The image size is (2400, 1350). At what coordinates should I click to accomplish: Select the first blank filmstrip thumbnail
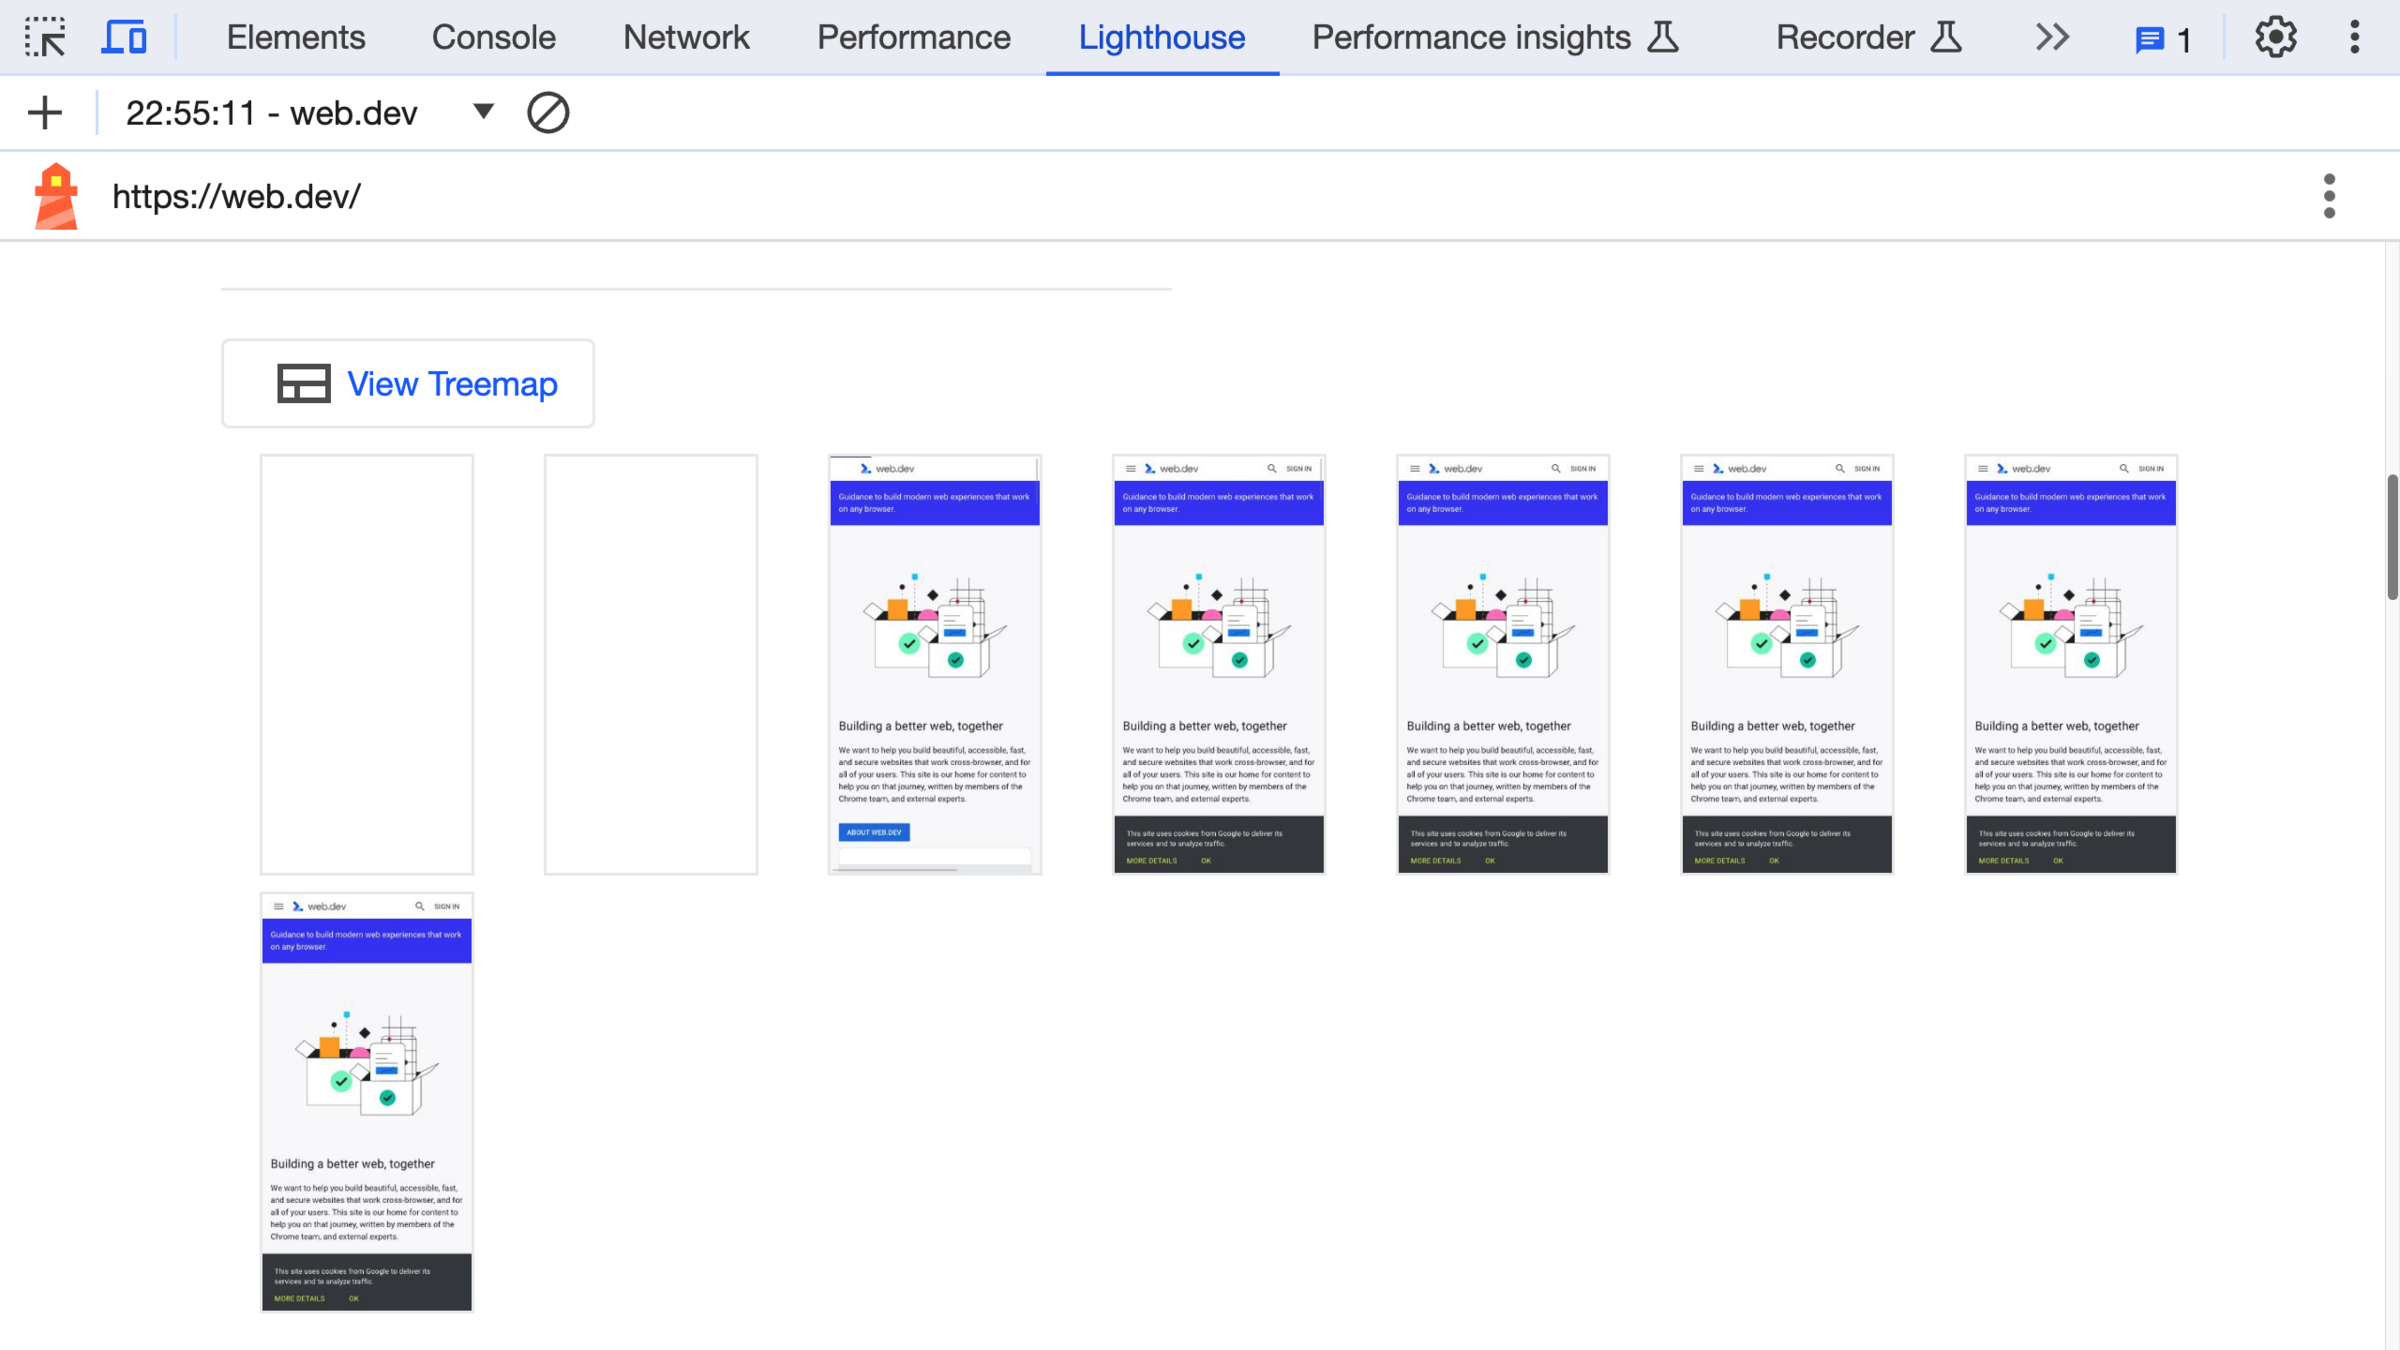click(x=367, y=664)
